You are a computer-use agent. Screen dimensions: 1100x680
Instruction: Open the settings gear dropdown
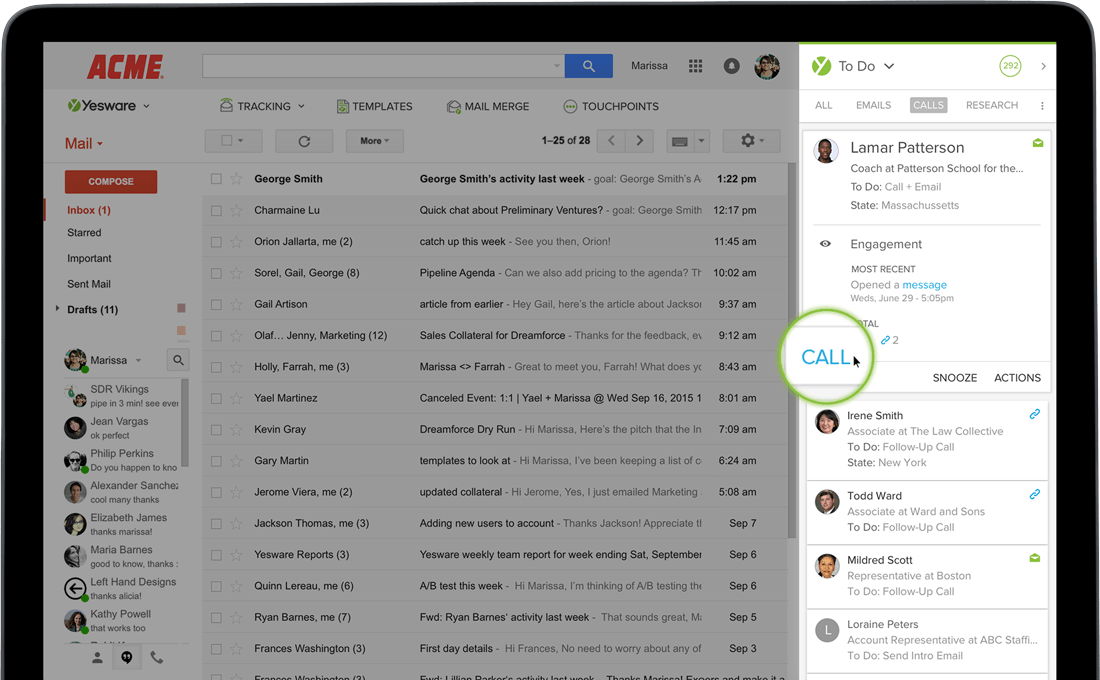(752, 140)
